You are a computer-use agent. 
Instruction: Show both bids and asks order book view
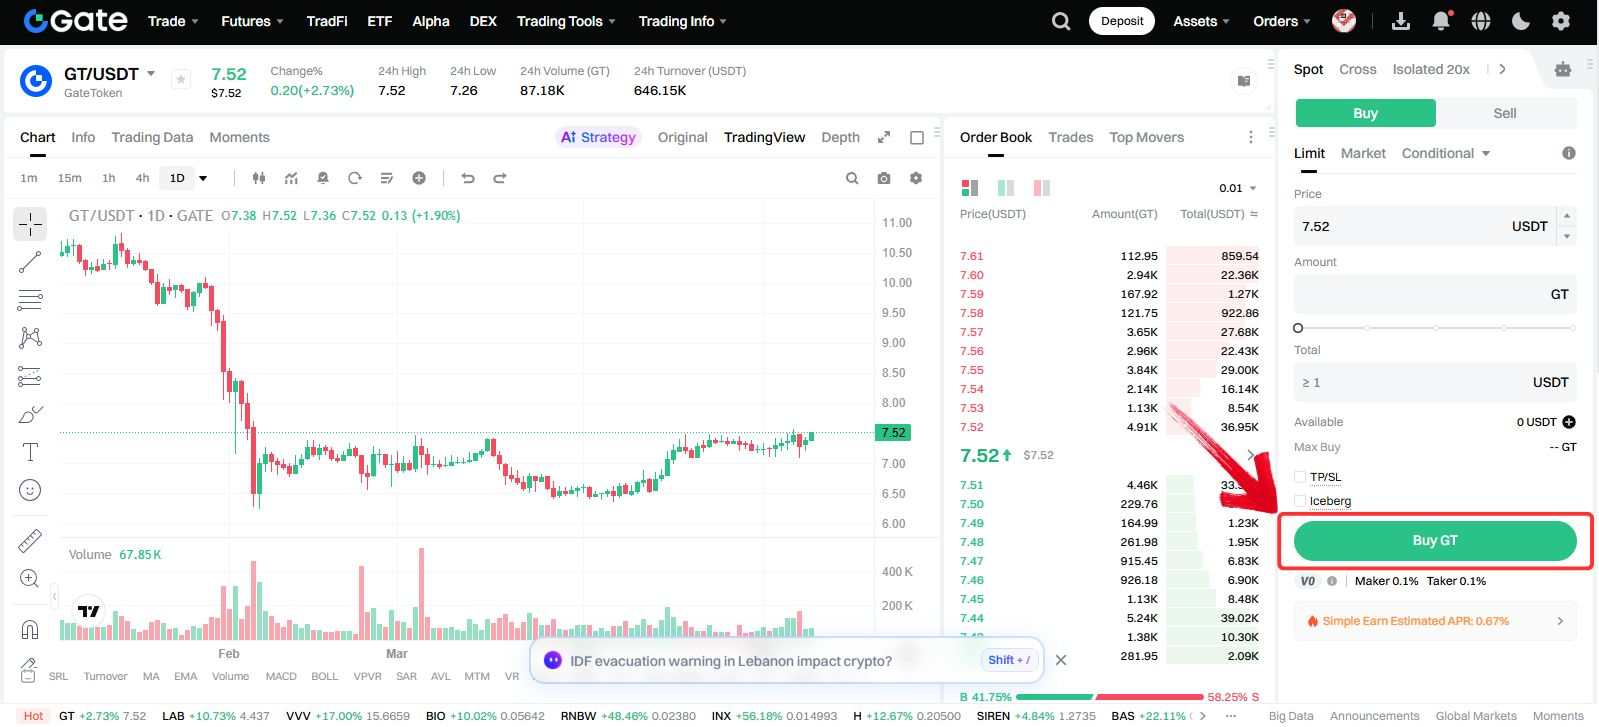[x=969, y=188]
